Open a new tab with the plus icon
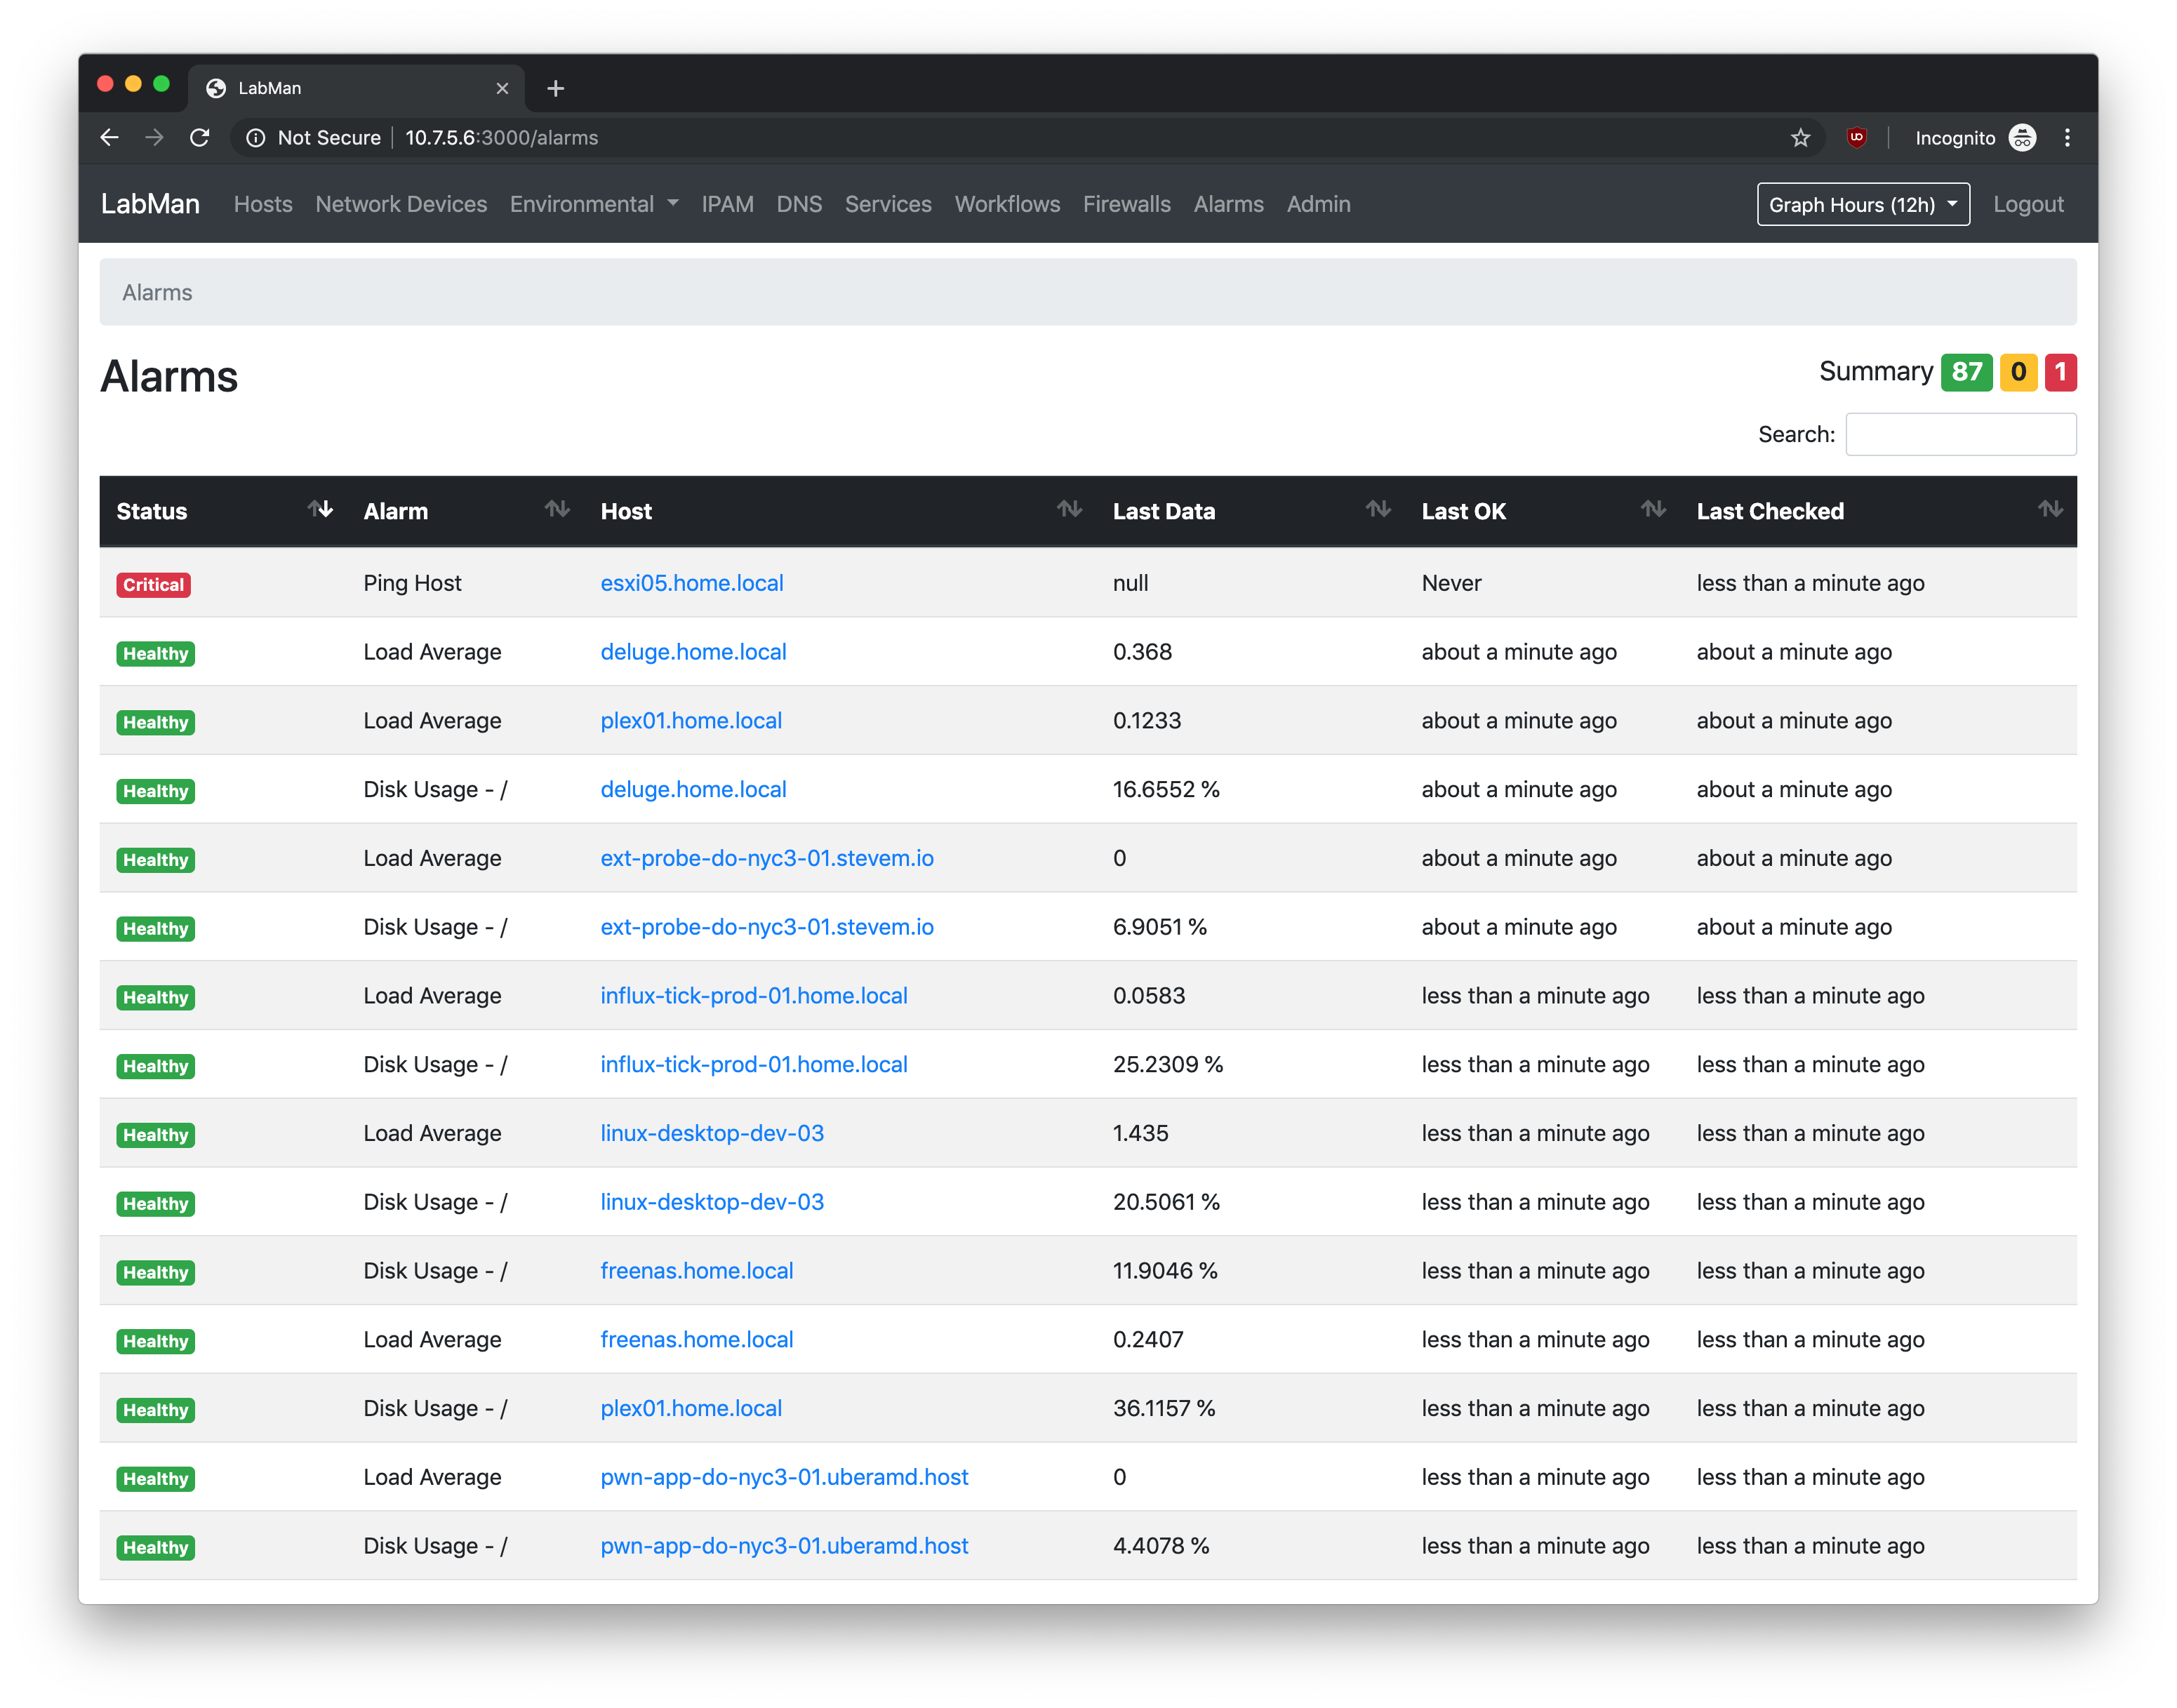This screenshot has height=1708, width=2177. pos(556,88)
